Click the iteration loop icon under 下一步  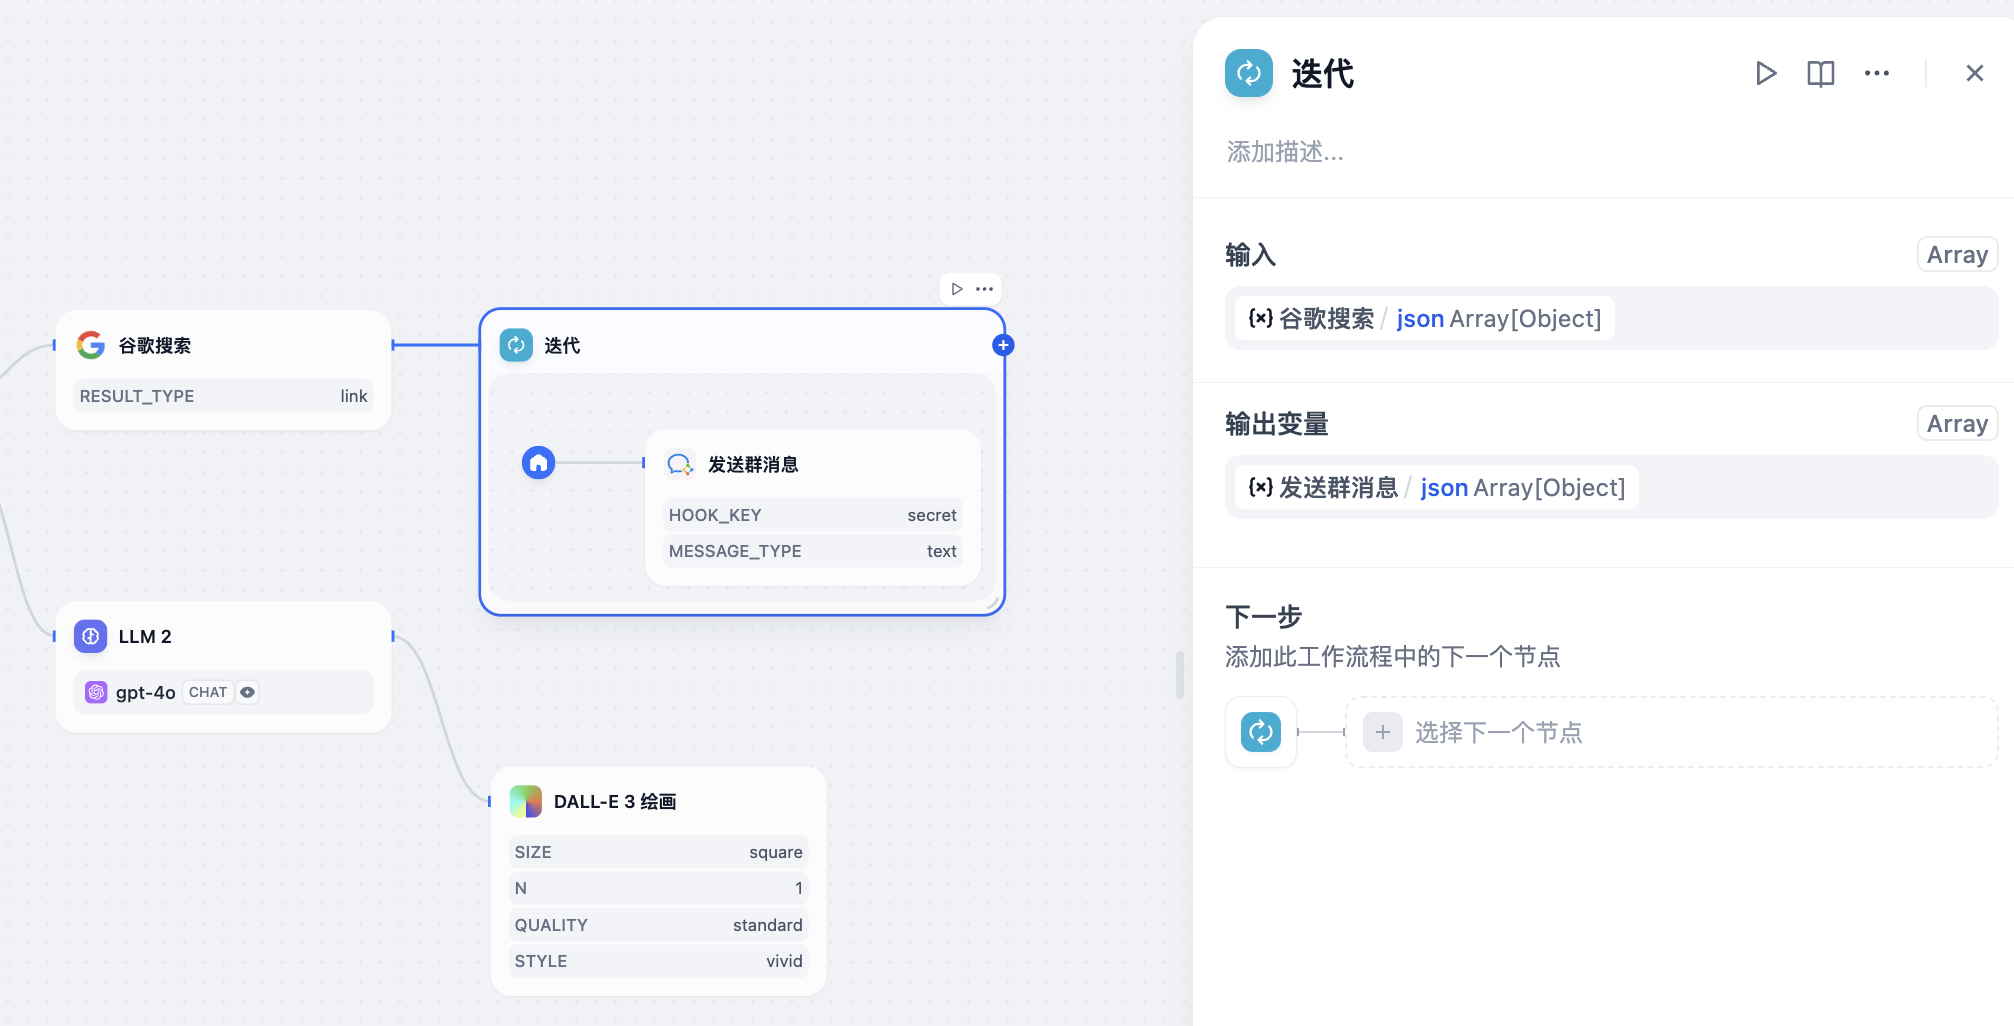pos(1260,732)
